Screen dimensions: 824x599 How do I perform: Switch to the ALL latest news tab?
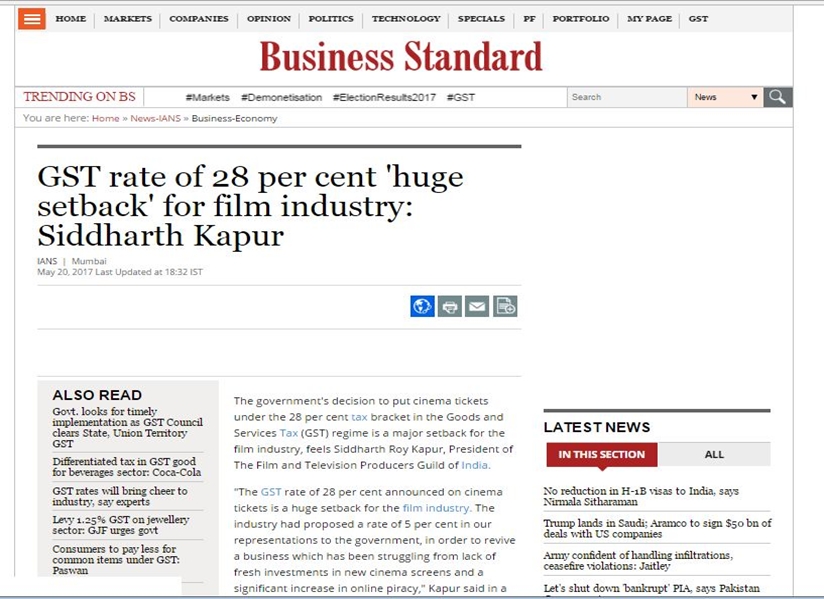(x=714, y=455)
